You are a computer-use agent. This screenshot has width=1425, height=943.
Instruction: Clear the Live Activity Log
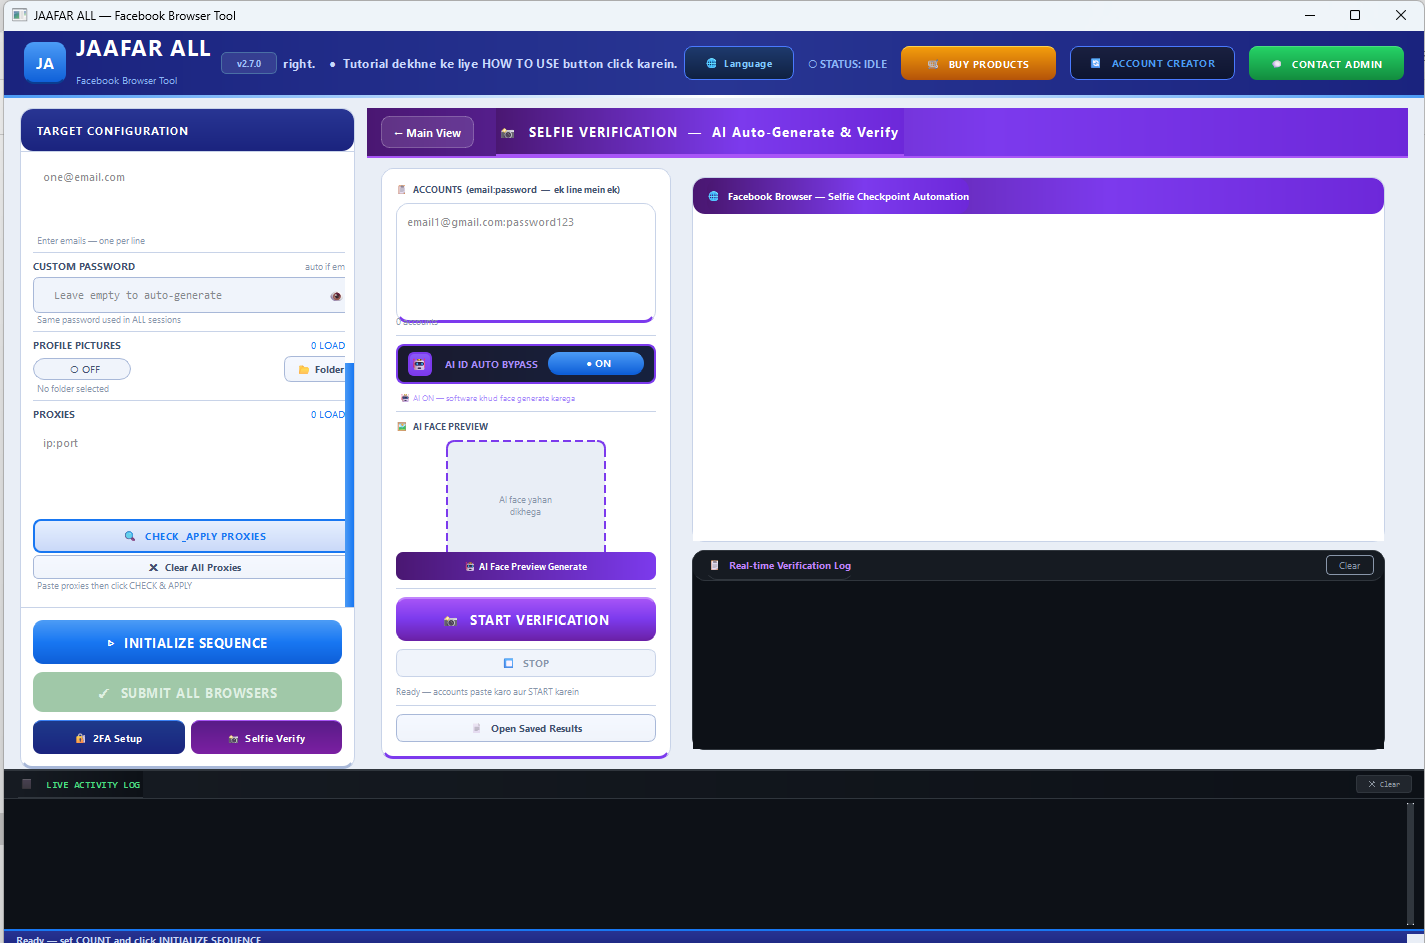(1384, 784)
